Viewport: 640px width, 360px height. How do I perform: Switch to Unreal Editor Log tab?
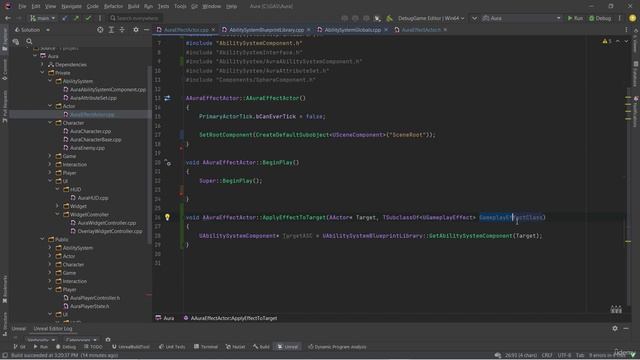click(53, 329)
